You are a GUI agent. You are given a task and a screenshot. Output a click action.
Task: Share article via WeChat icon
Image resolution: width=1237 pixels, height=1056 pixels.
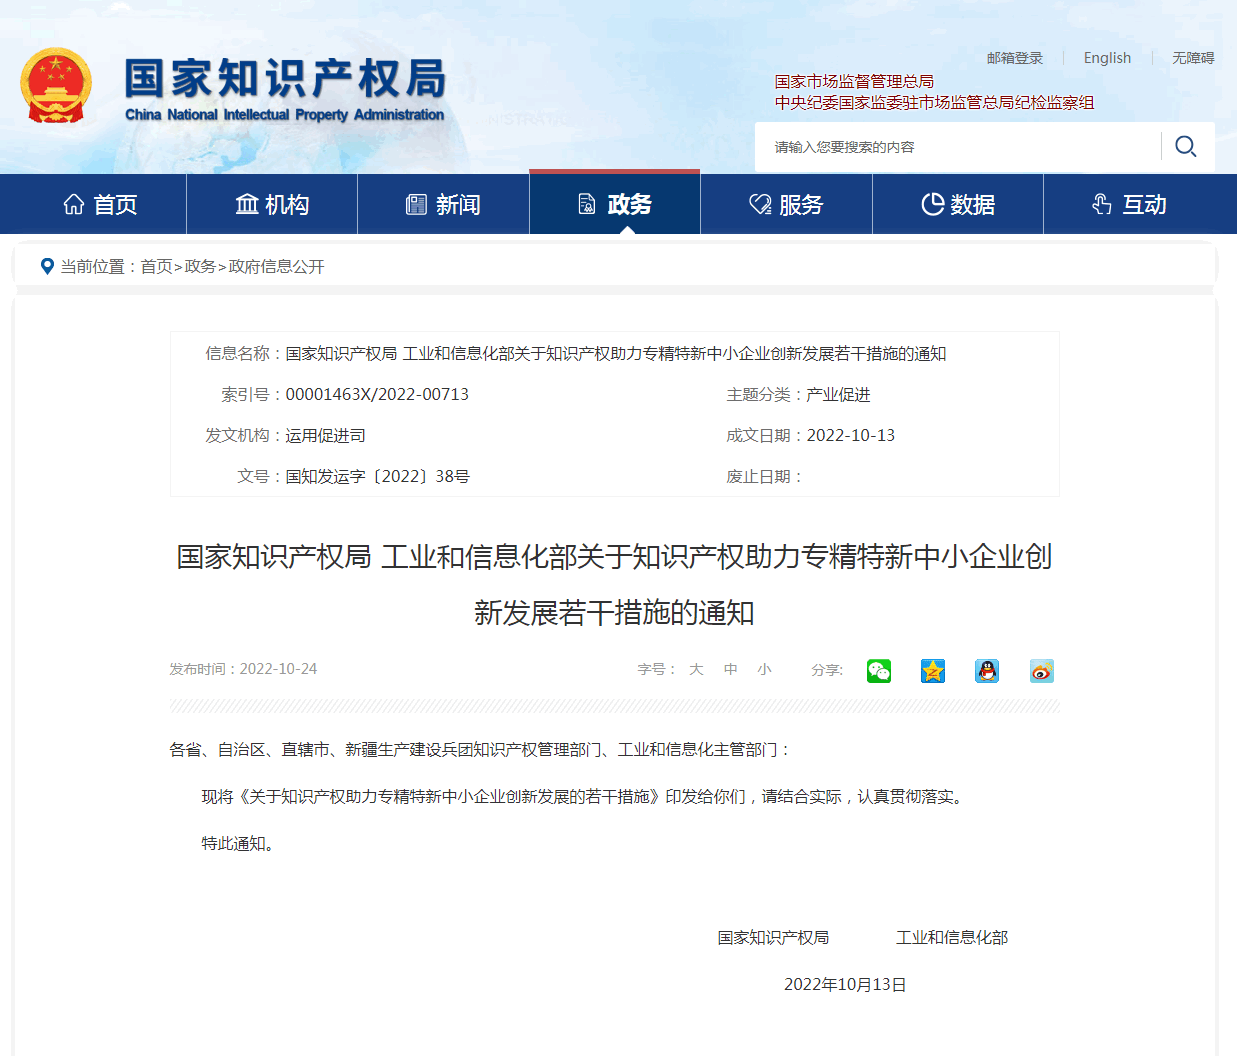pyautogui.click(x=879, y=671)
